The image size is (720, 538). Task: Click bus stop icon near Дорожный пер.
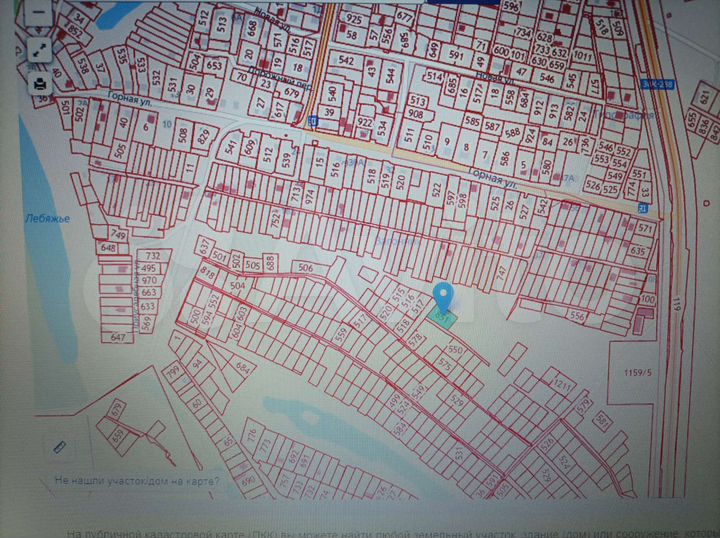(x=311, y=121)
